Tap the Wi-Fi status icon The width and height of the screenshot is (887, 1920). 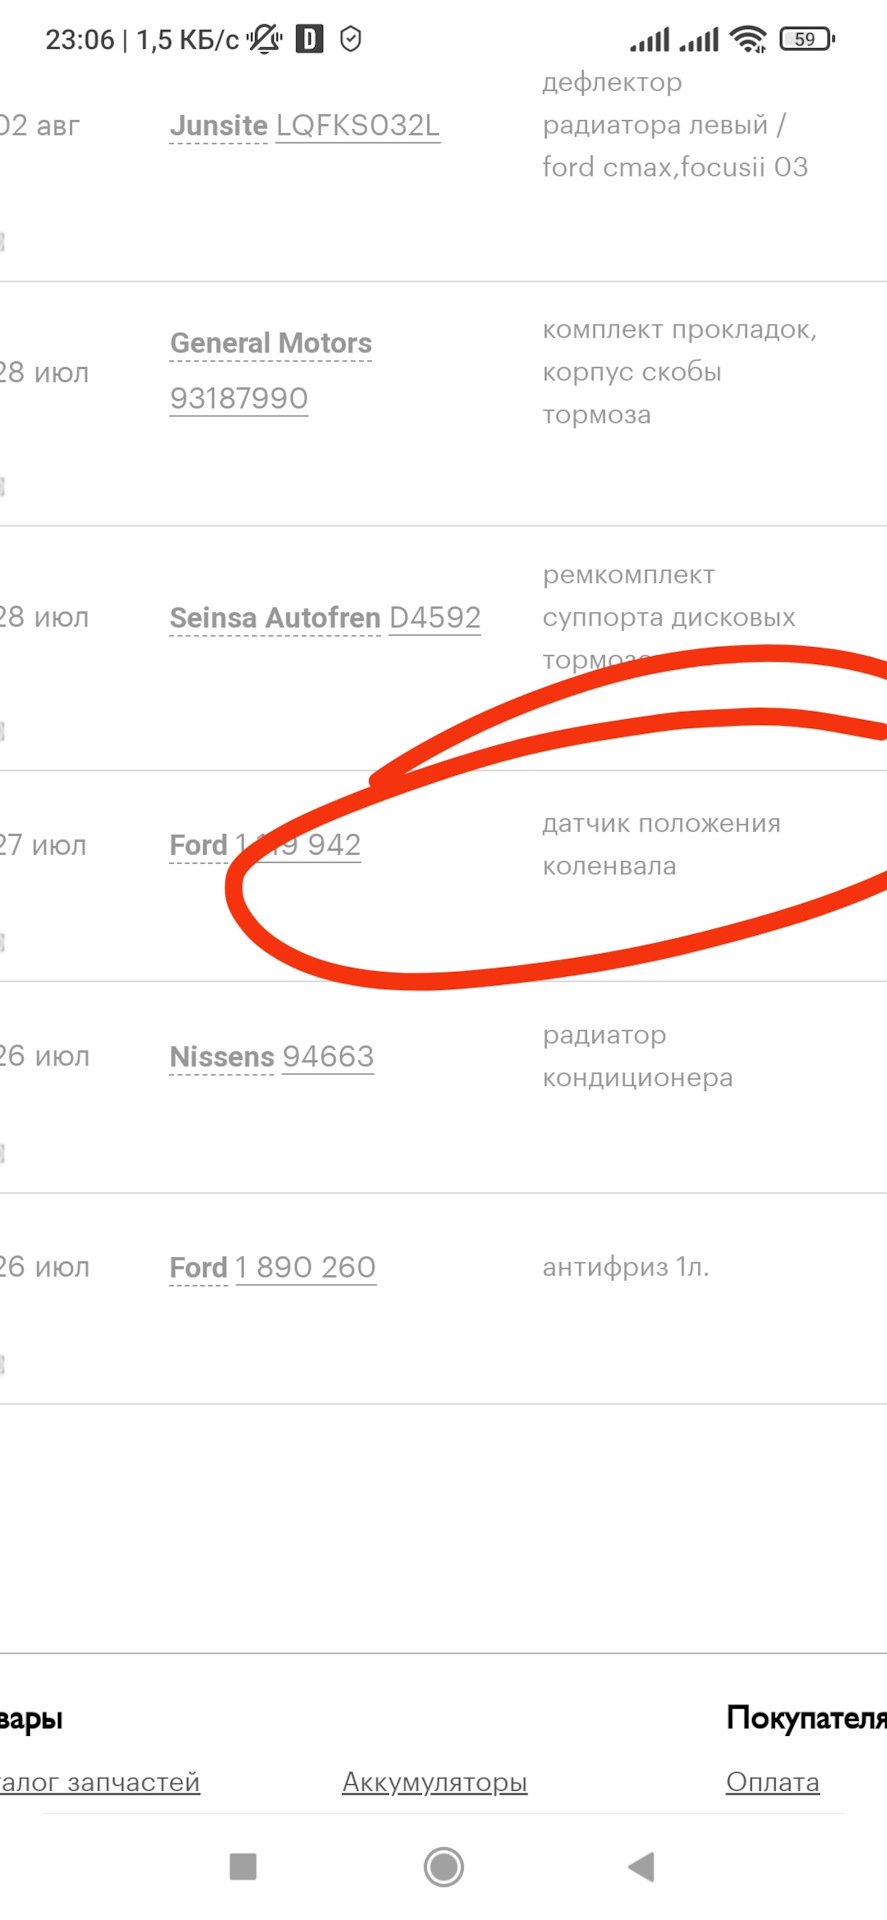pos(747,40)
